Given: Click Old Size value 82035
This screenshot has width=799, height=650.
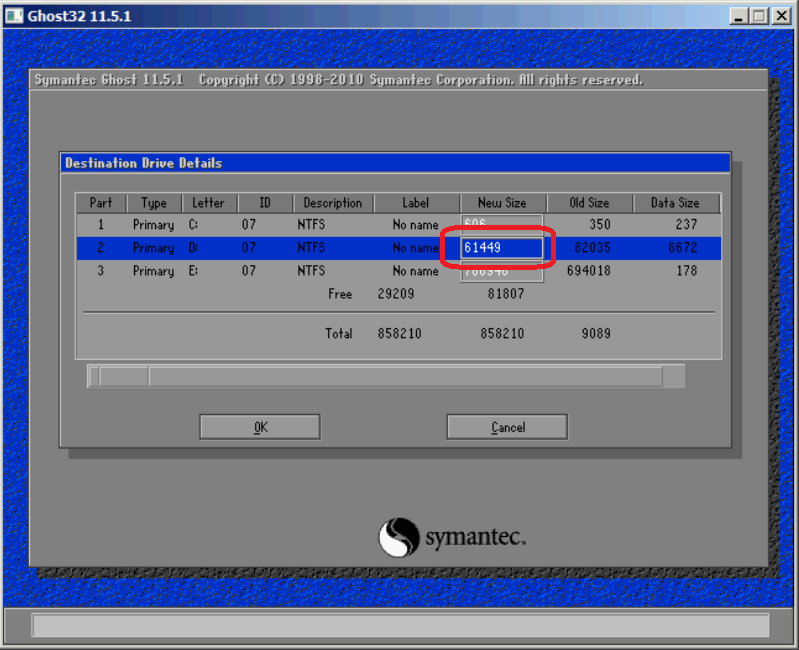Looking at the screenshot, I should click(592, 248).
